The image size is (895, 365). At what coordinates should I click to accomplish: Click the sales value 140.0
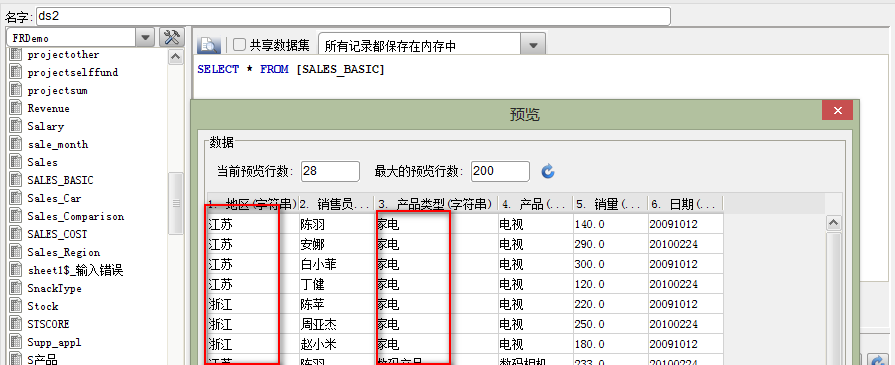pos(610,224)
